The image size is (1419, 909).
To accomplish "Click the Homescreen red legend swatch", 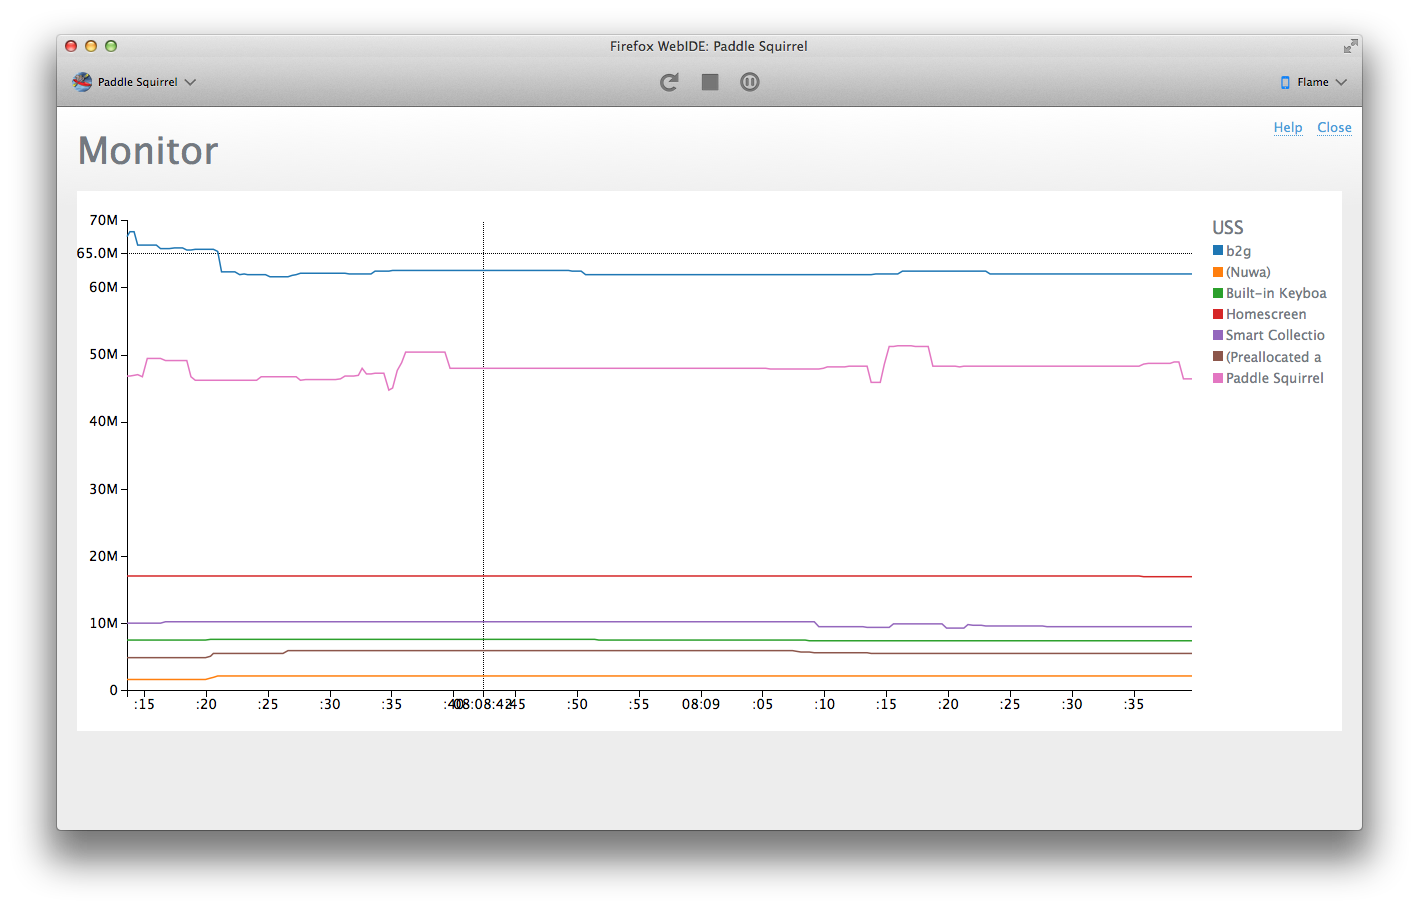I will point(1218,314).
